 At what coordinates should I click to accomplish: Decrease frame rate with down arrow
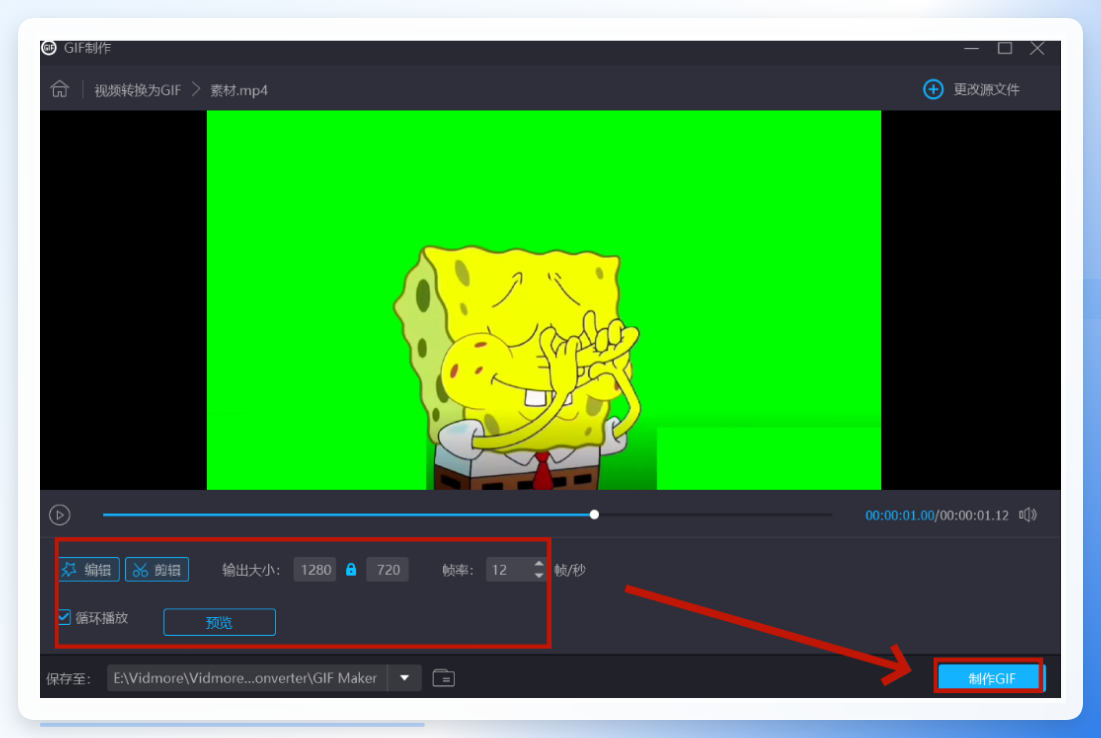(539, 576)
